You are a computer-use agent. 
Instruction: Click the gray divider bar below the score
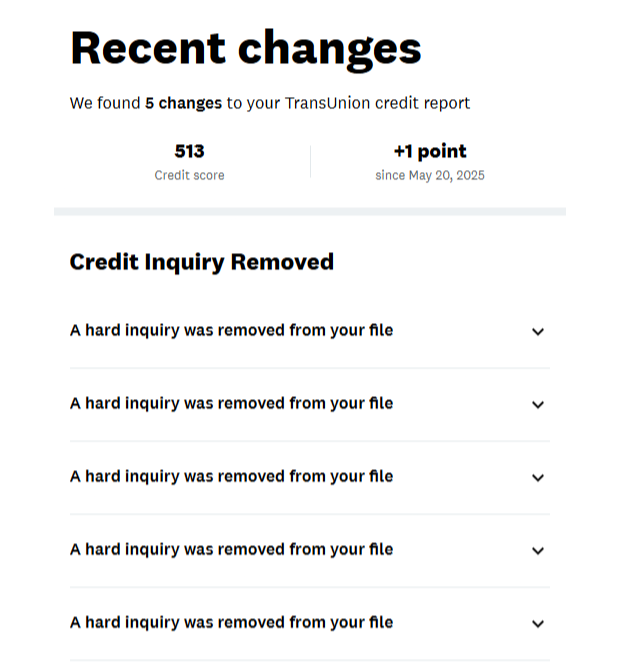pos(310,212)
